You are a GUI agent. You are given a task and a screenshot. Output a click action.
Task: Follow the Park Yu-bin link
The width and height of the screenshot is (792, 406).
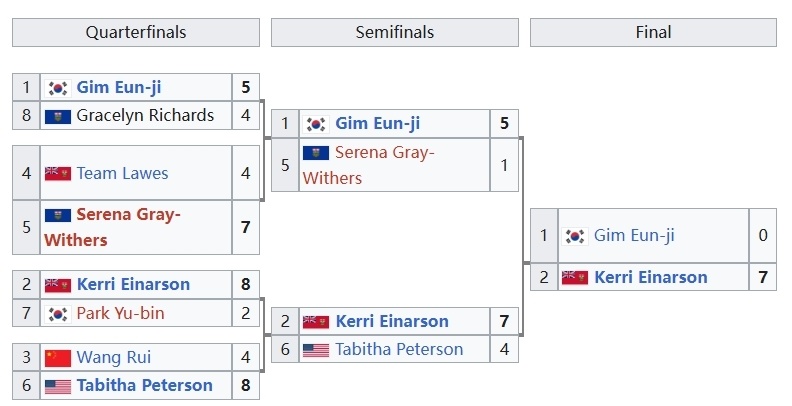(120, 314)
